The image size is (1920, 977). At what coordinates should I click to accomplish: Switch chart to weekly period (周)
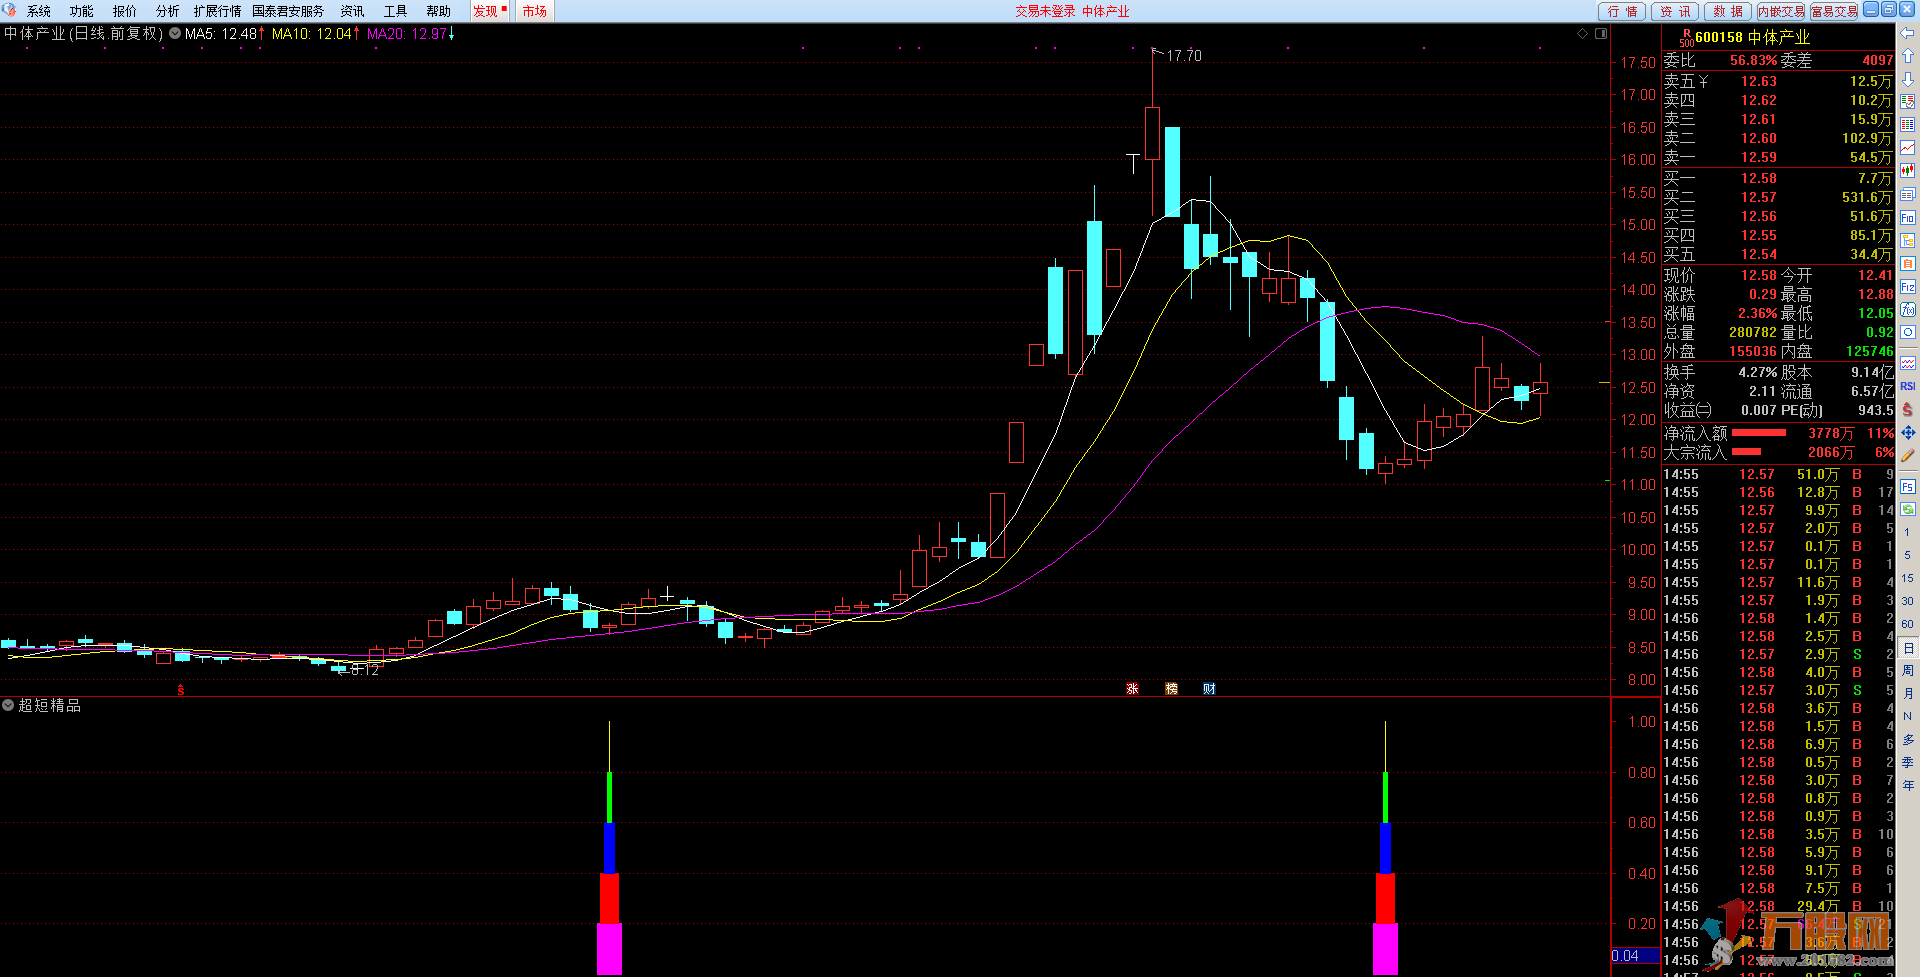tap(1908, 670)
